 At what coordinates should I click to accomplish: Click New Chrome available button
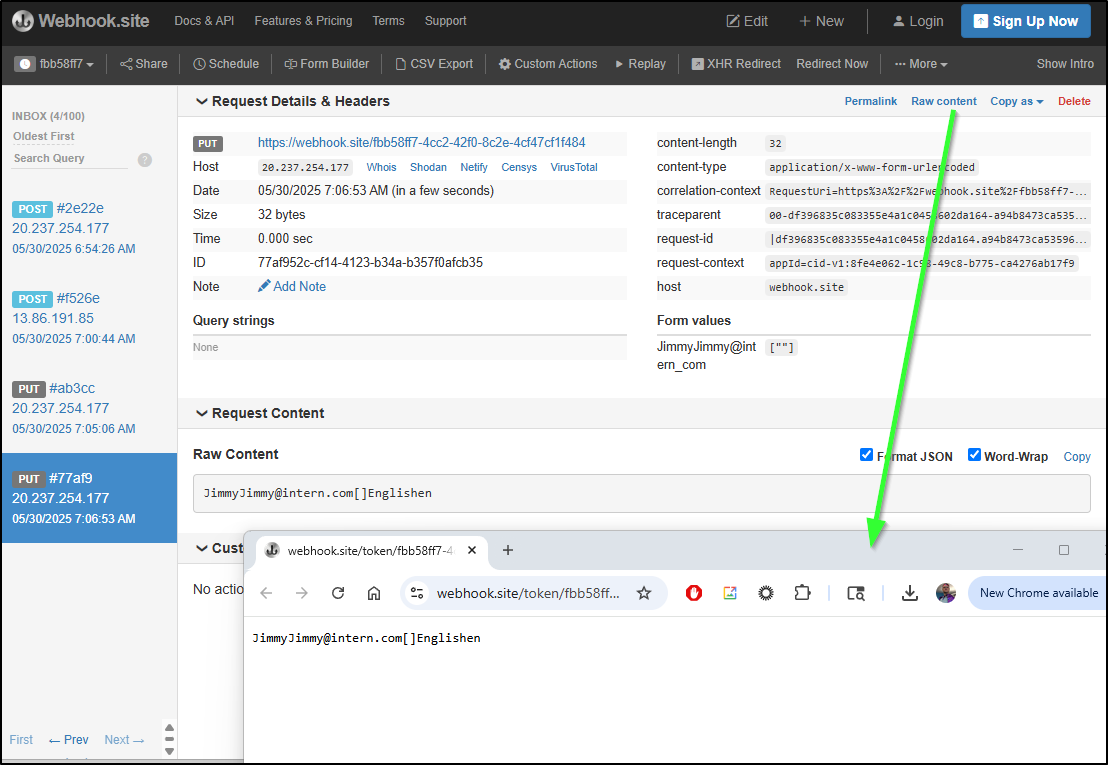click(1038, 593)
